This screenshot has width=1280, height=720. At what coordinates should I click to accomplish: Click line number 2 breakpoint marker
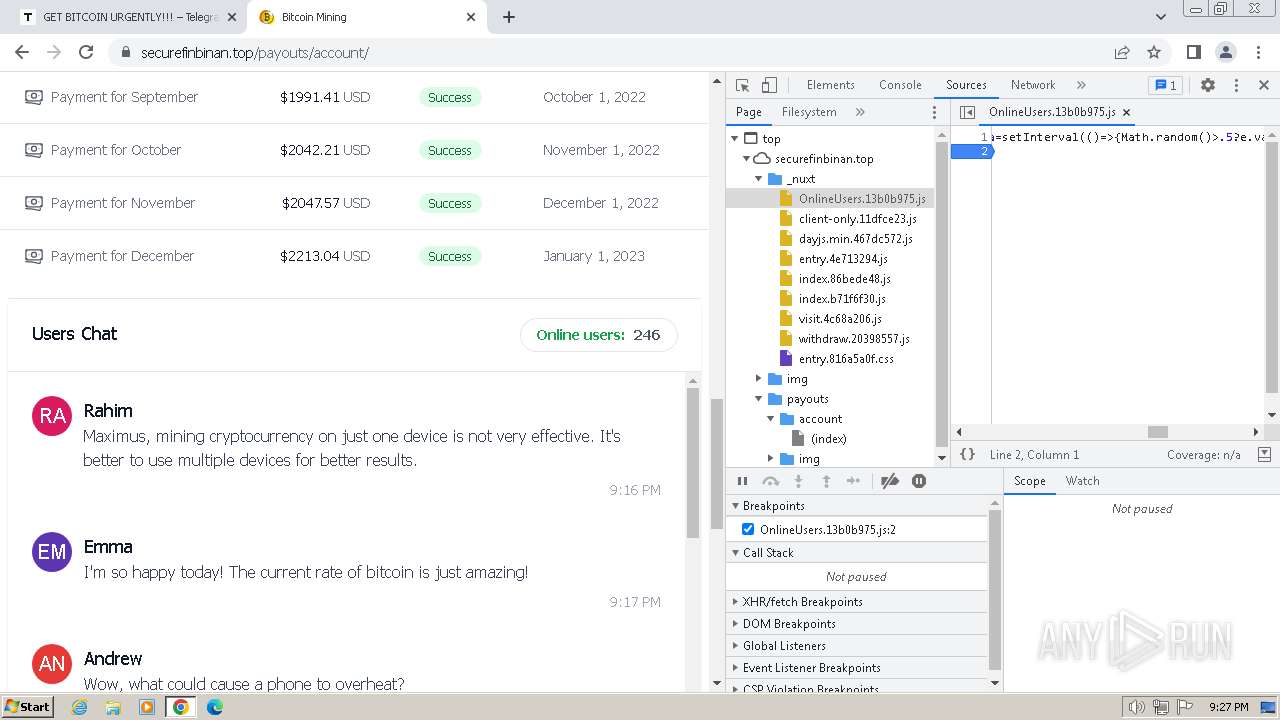[x=971, y=151]
